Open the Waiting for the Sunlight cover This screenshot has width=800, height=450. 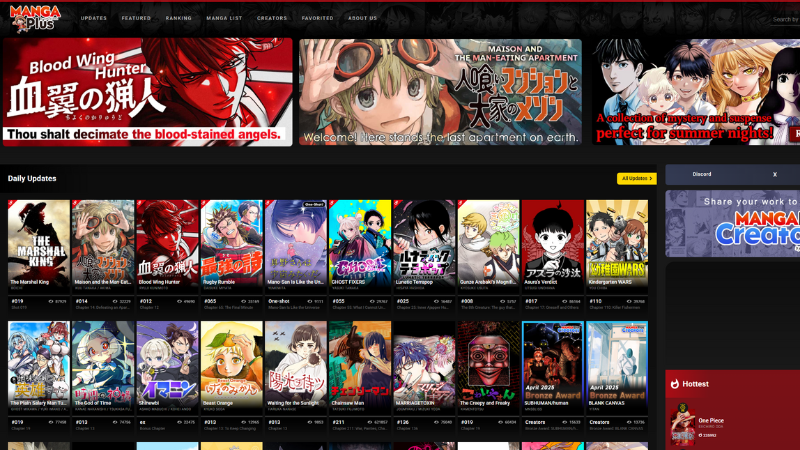[x=296, y=367]
